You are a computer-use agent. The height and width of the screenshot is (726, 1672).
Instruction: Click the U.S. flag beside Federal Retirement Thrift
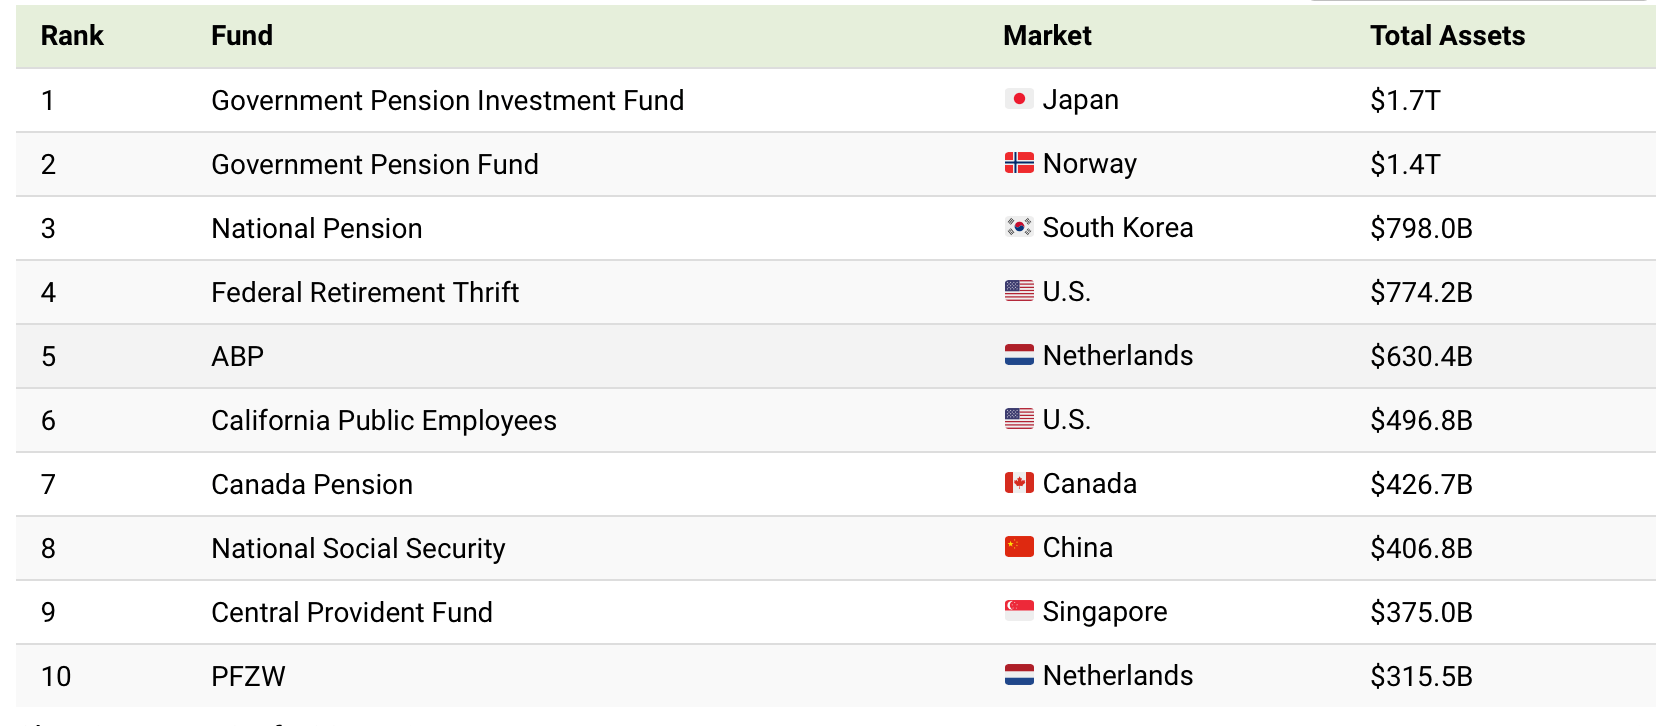tap(1019, 291)
